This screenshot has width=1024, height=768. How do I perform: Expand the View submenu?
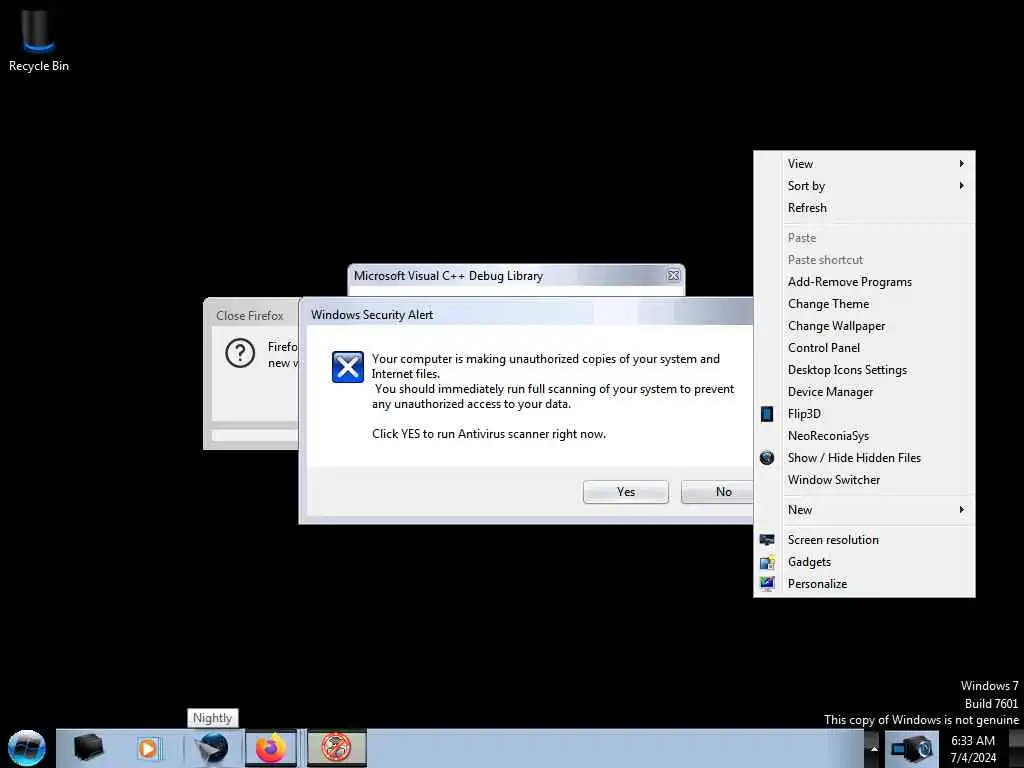coord(865,164)
